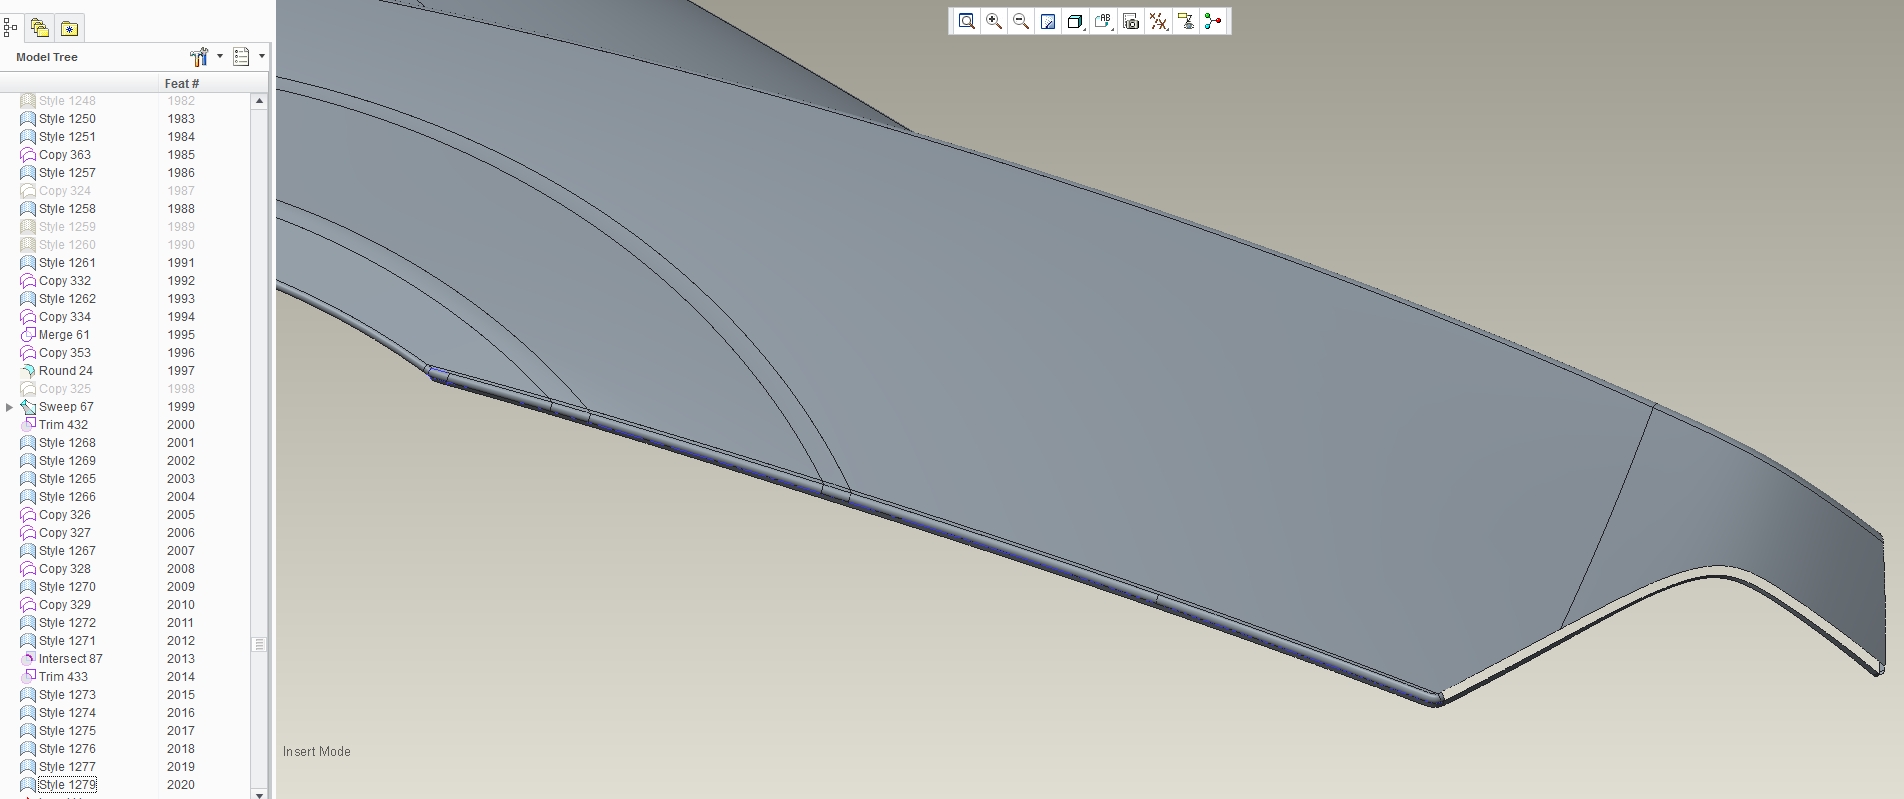Select Style 1257 in the tree
The width and height of the screenshot is (1904, 799).
pos(67,173)
